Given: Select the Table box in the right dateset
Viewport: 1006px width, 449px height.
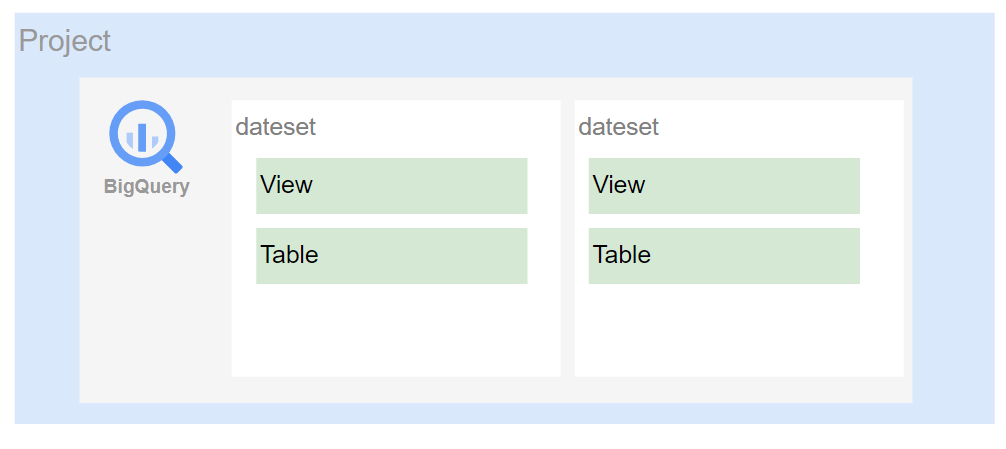Looking at the screenshot, I should coord(724,256).
